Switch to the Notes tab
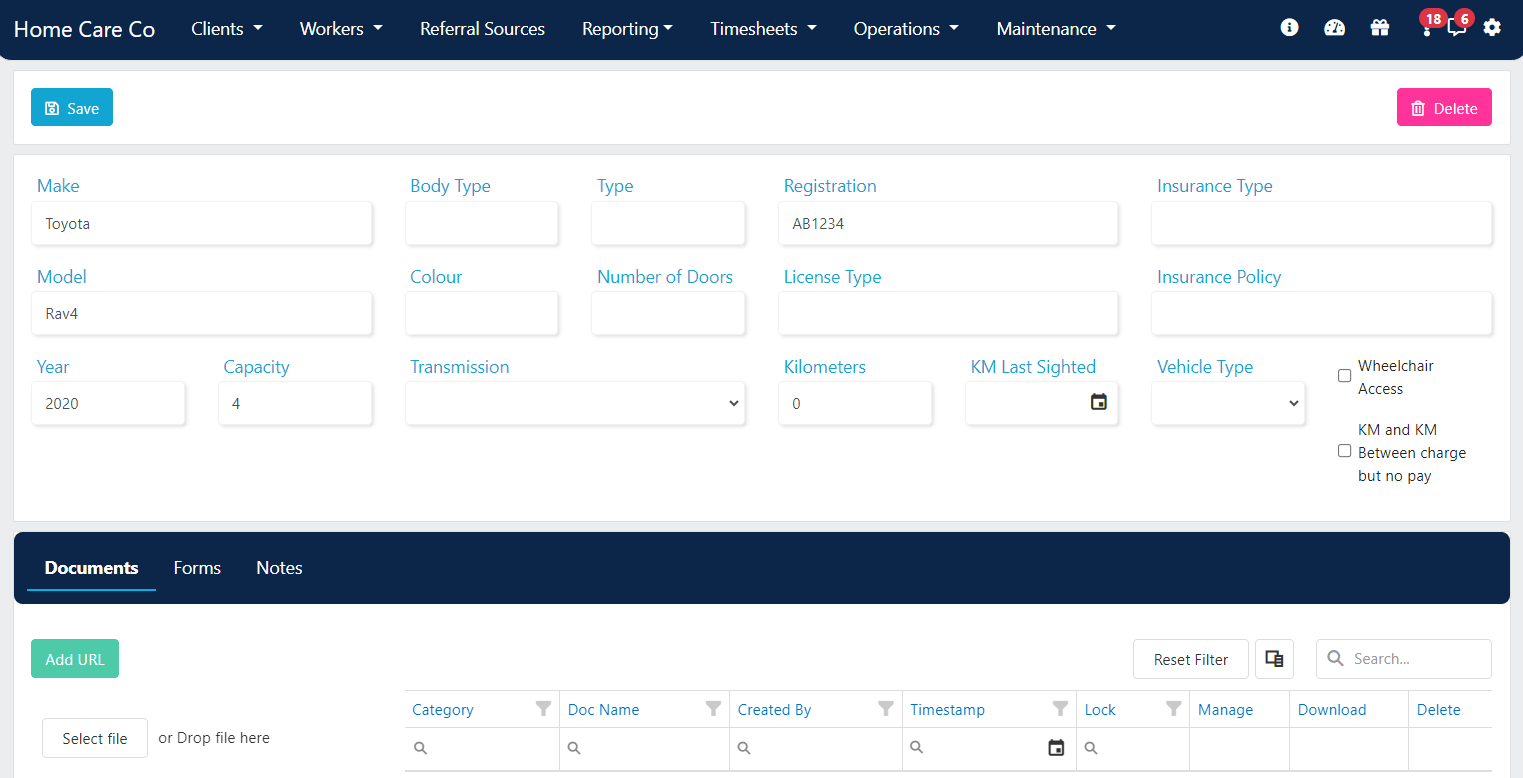This screenshot has width=1523, height=778. (279, 568)
